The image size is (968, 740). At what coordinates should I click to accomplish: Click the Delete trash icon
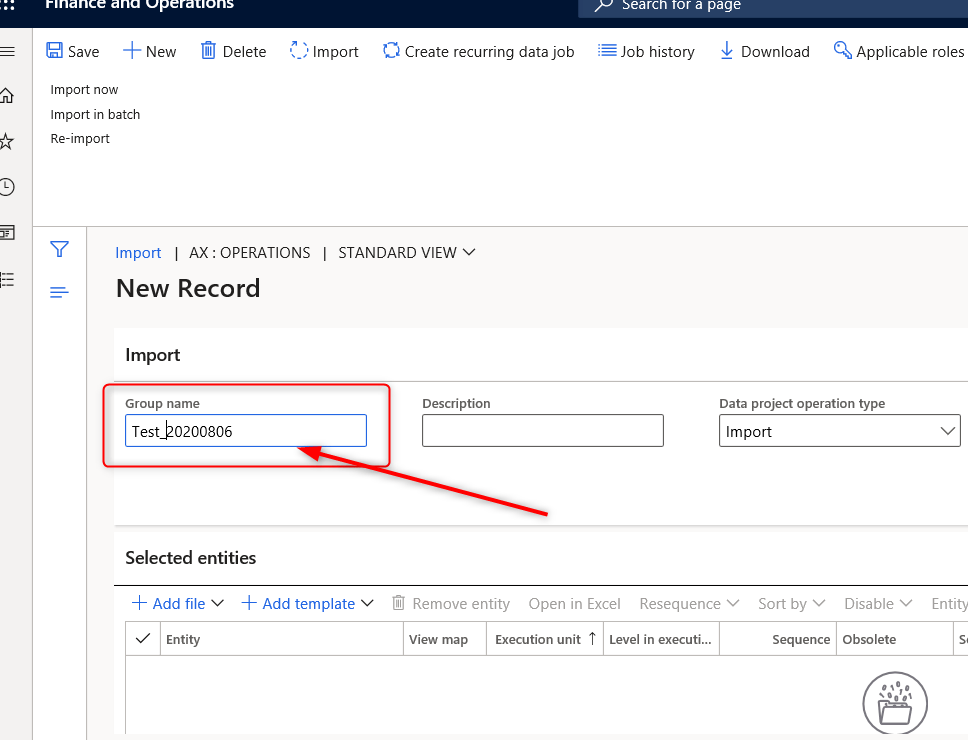click(x=208, y=51)
